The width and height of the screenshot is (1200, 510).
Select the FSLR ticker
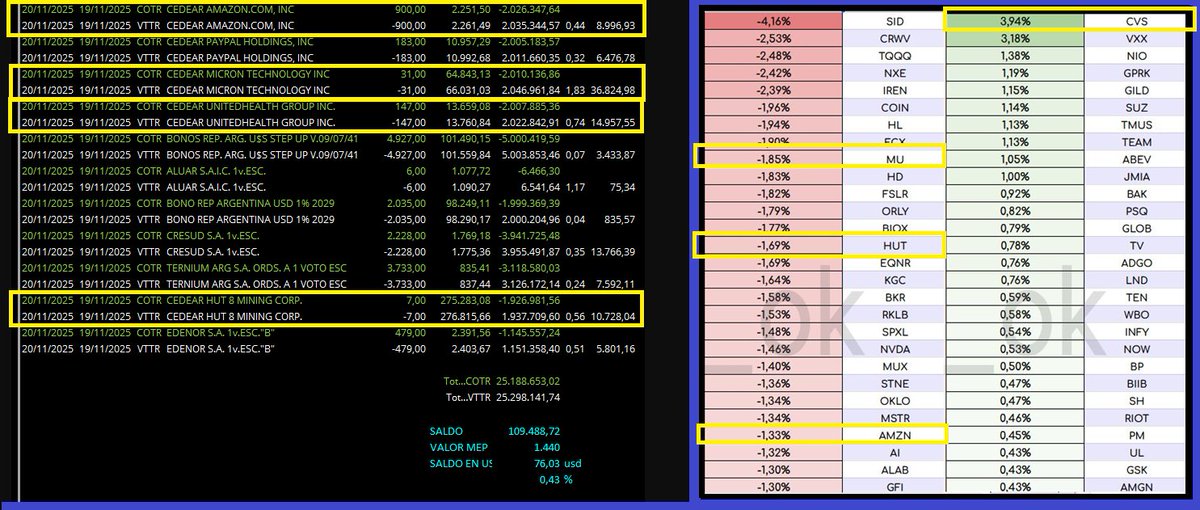point(894,193)
